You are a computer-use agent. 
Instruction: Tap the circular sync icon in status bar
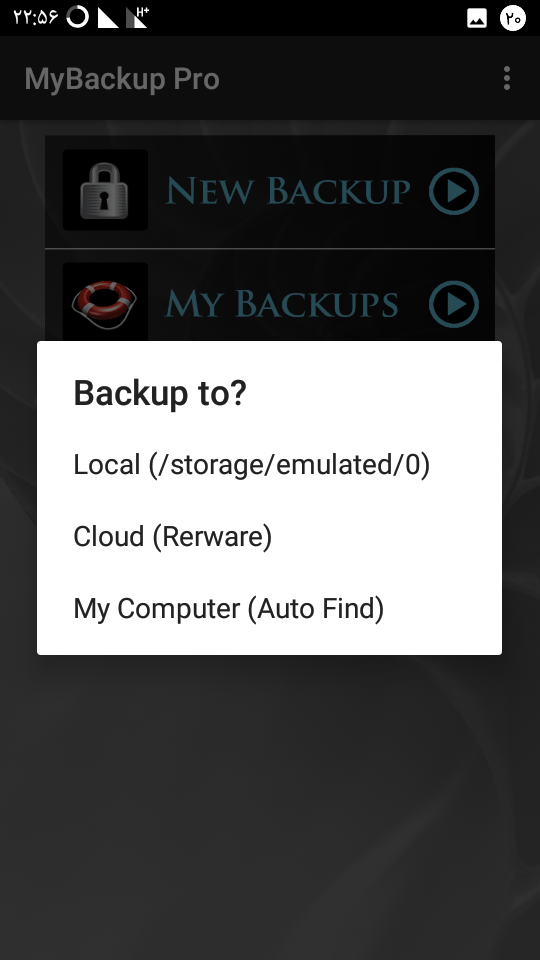tap(78, 17)
